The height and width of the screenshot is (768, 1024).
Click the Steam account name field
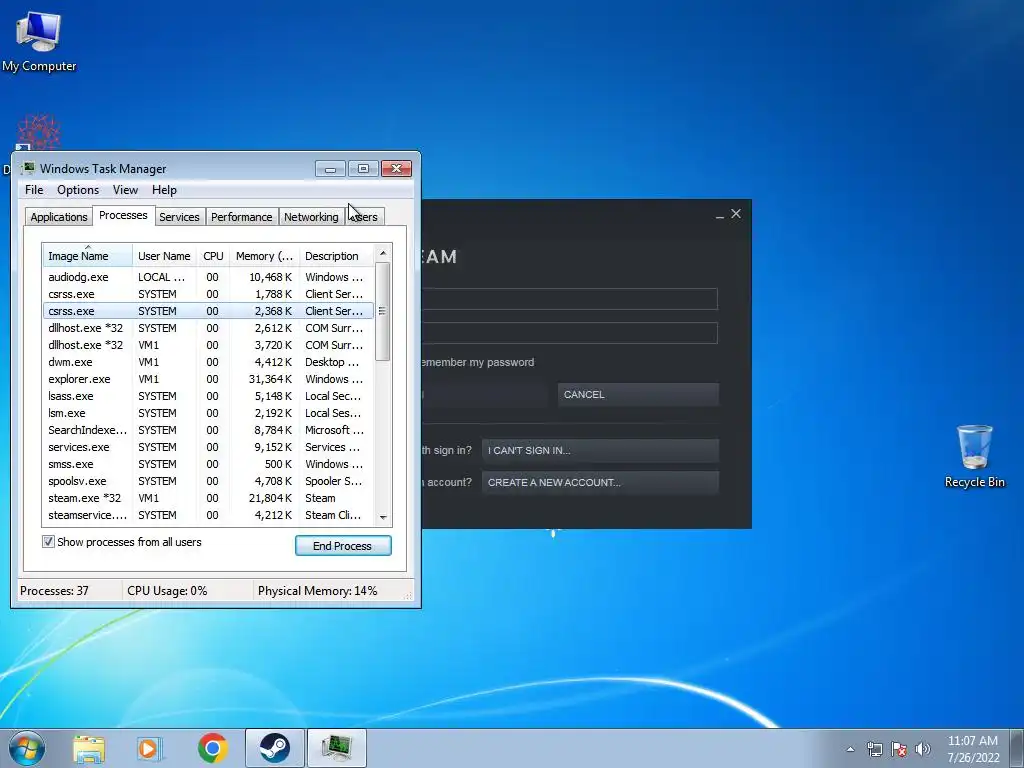[x=569, y=299]
